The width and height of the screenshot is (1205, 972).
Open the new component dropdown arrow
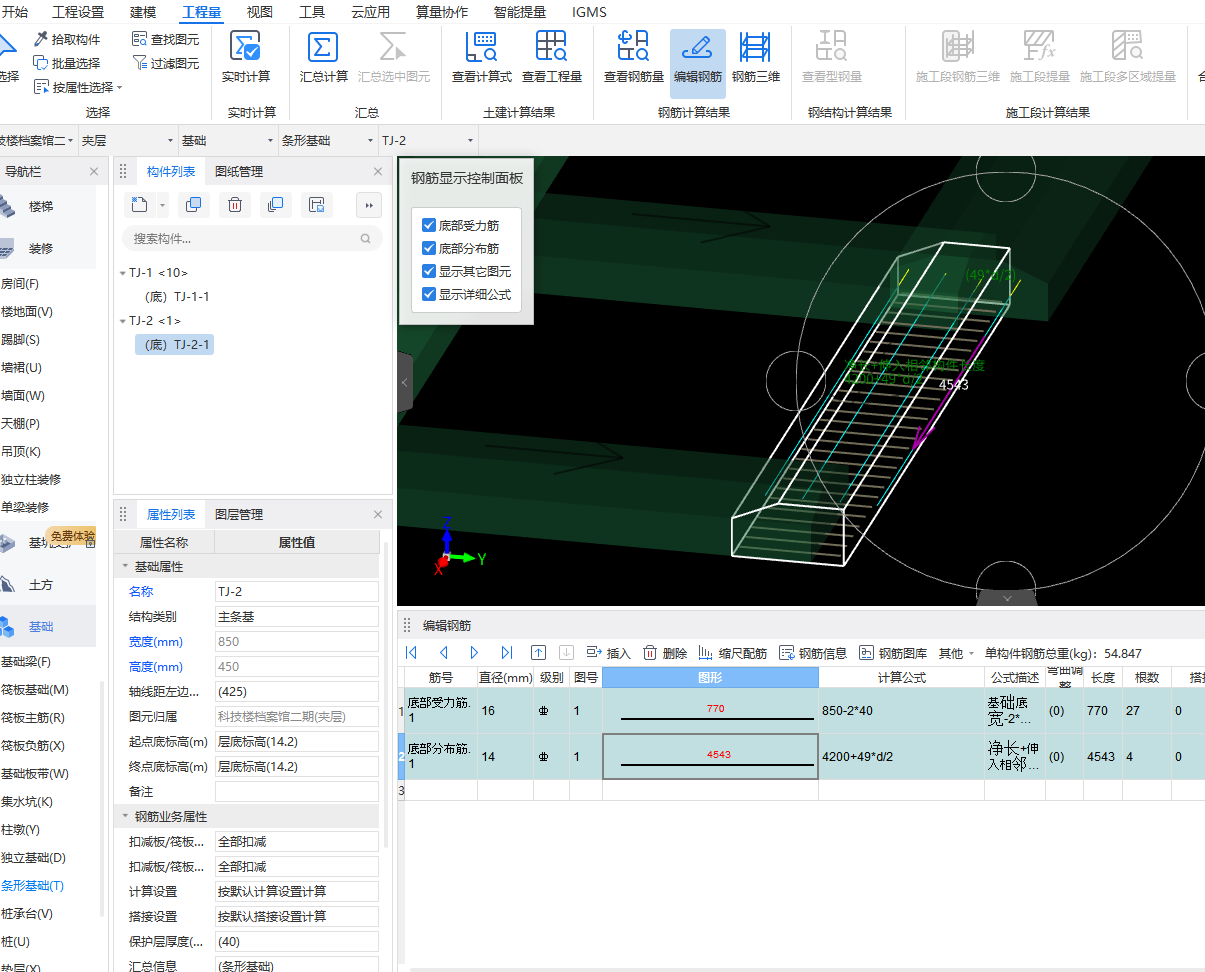point(162,205)
